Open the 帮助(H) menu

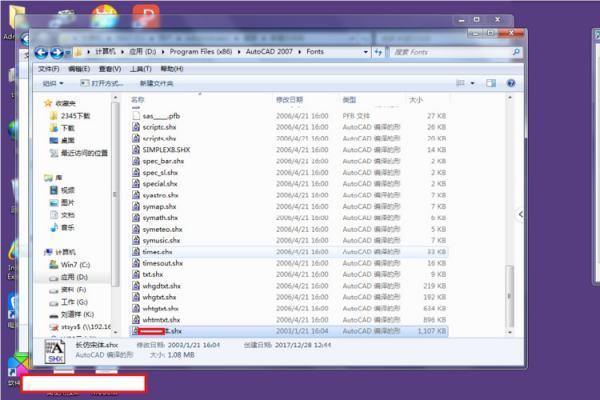point(172,69)
